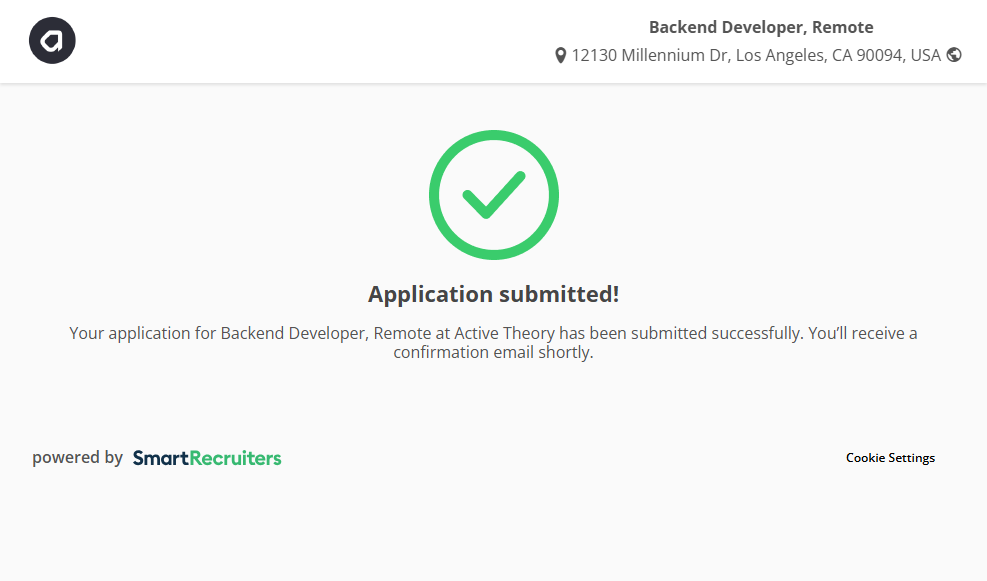This screenshot has height=581, width=987.
Task: Click the word "Remote" in the header title
Action: [843, 27]
